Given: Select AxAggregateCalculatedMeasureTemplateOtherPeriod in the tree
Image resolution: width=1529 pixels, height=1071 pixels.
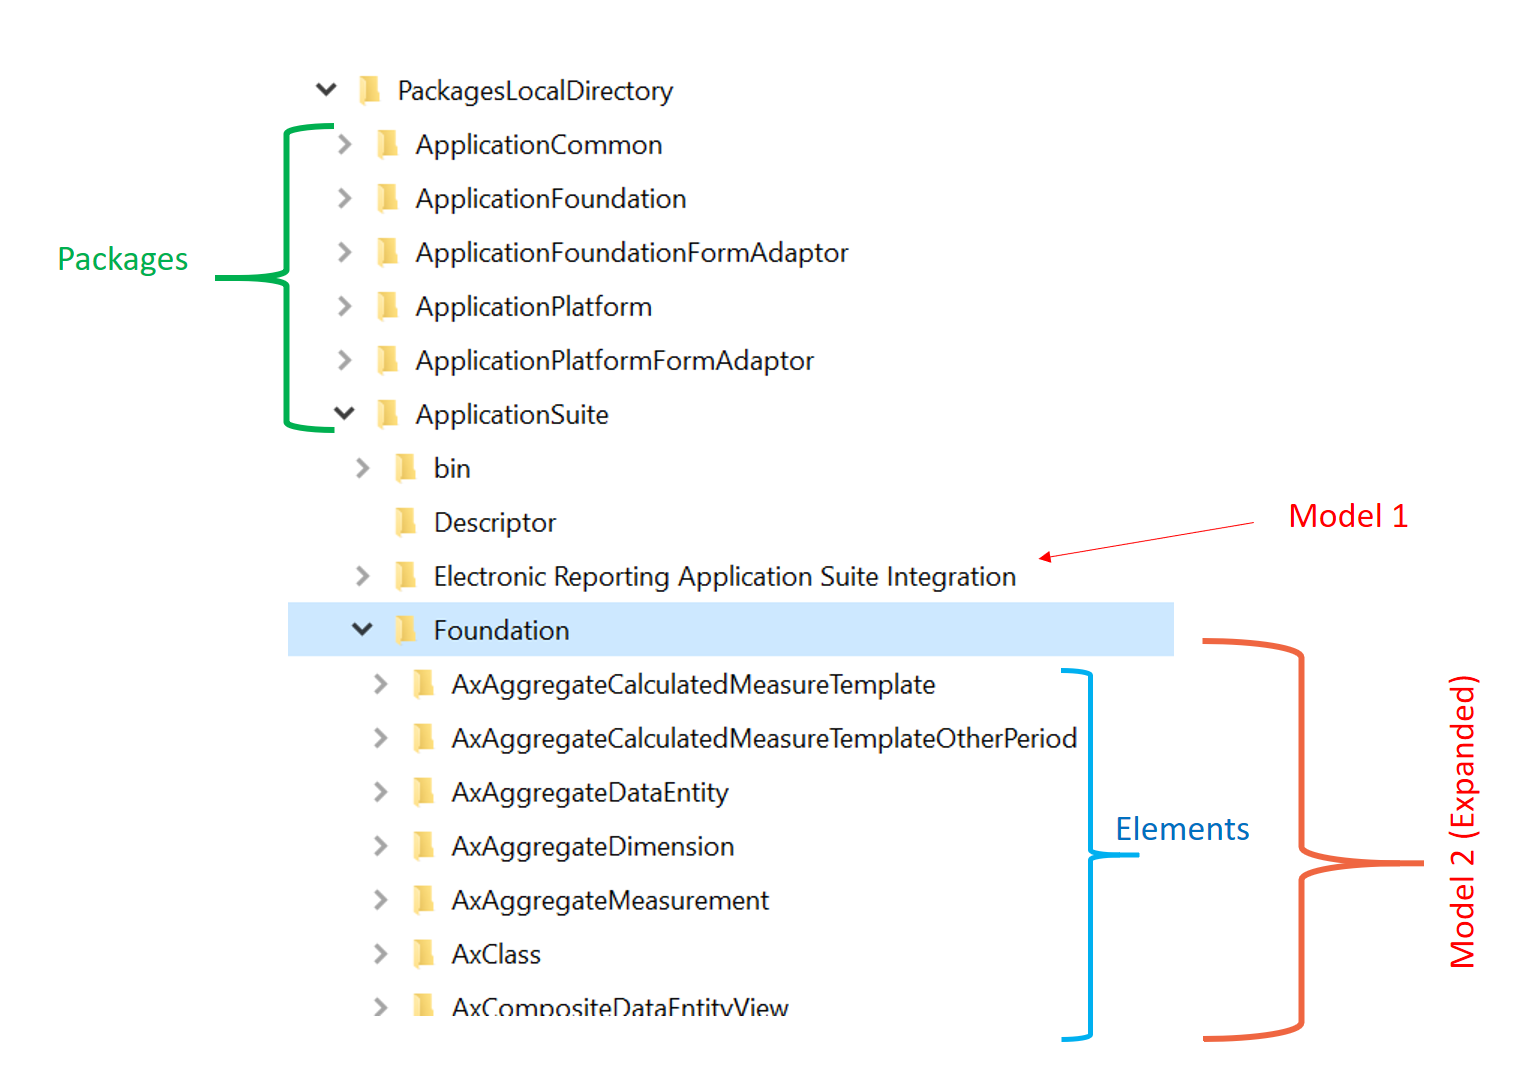Looking at the screenshot, I should 763,739.
